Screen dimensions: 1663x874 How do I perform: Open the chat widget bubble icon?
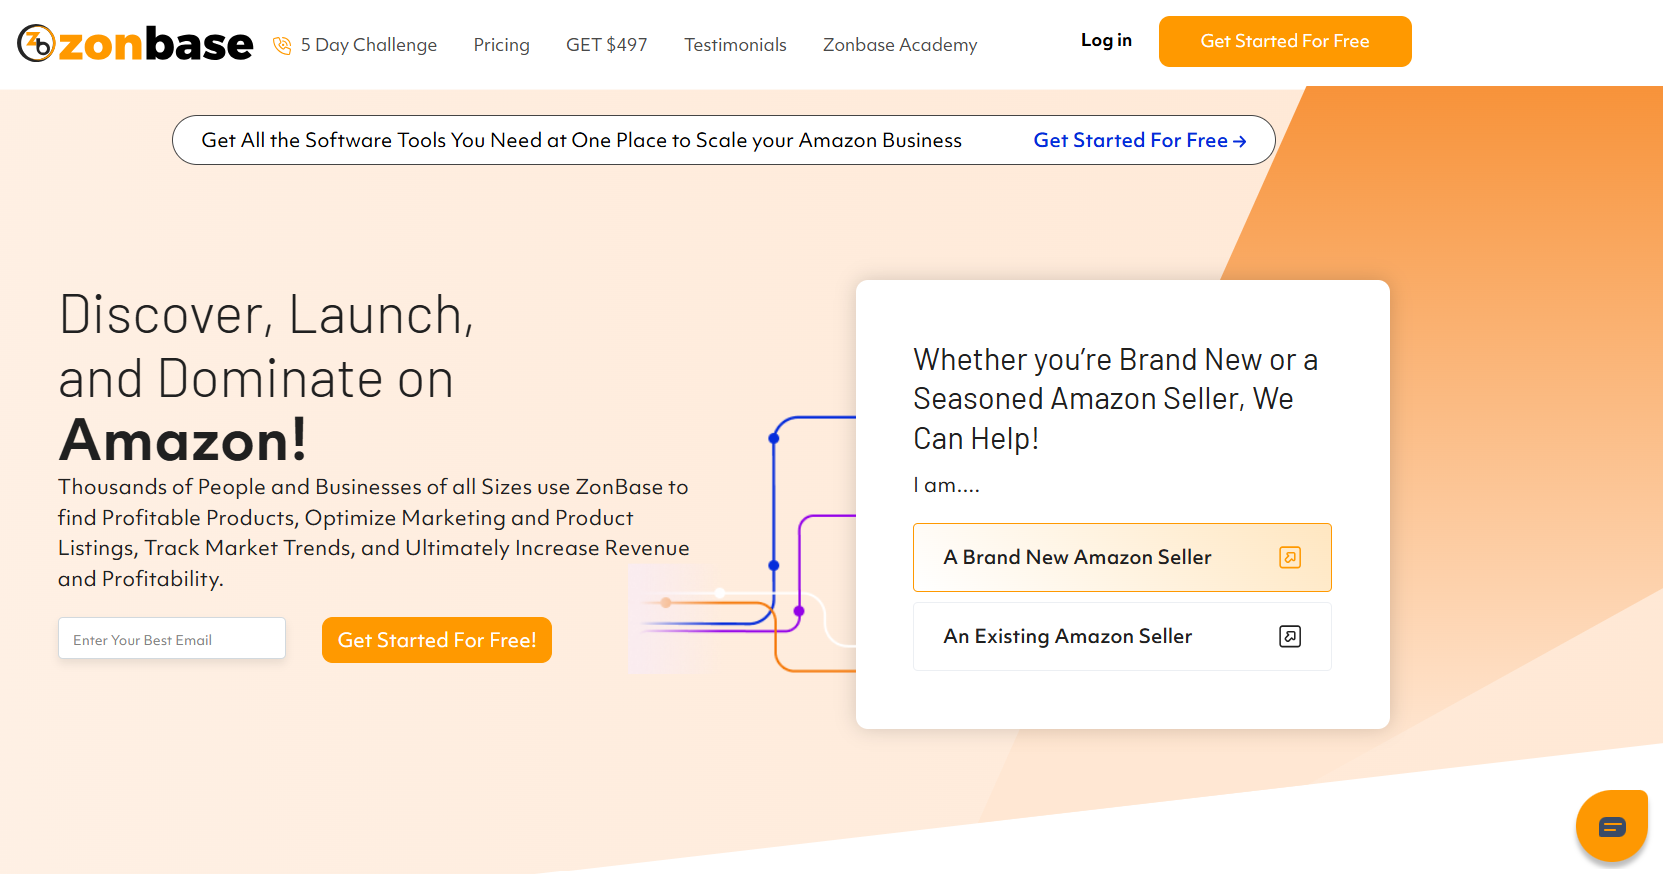pyautogui.click(x=1612, y=826)
